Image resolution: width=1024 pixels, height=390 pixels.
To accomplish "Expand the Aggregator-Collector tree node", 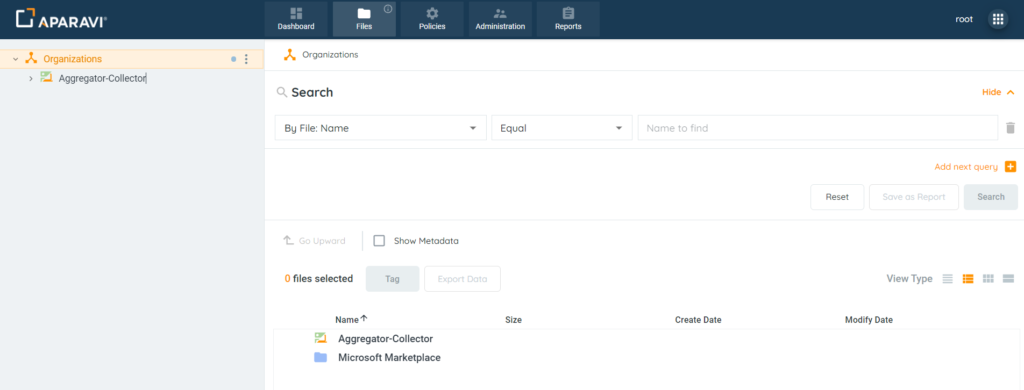I will pos(31,78).
